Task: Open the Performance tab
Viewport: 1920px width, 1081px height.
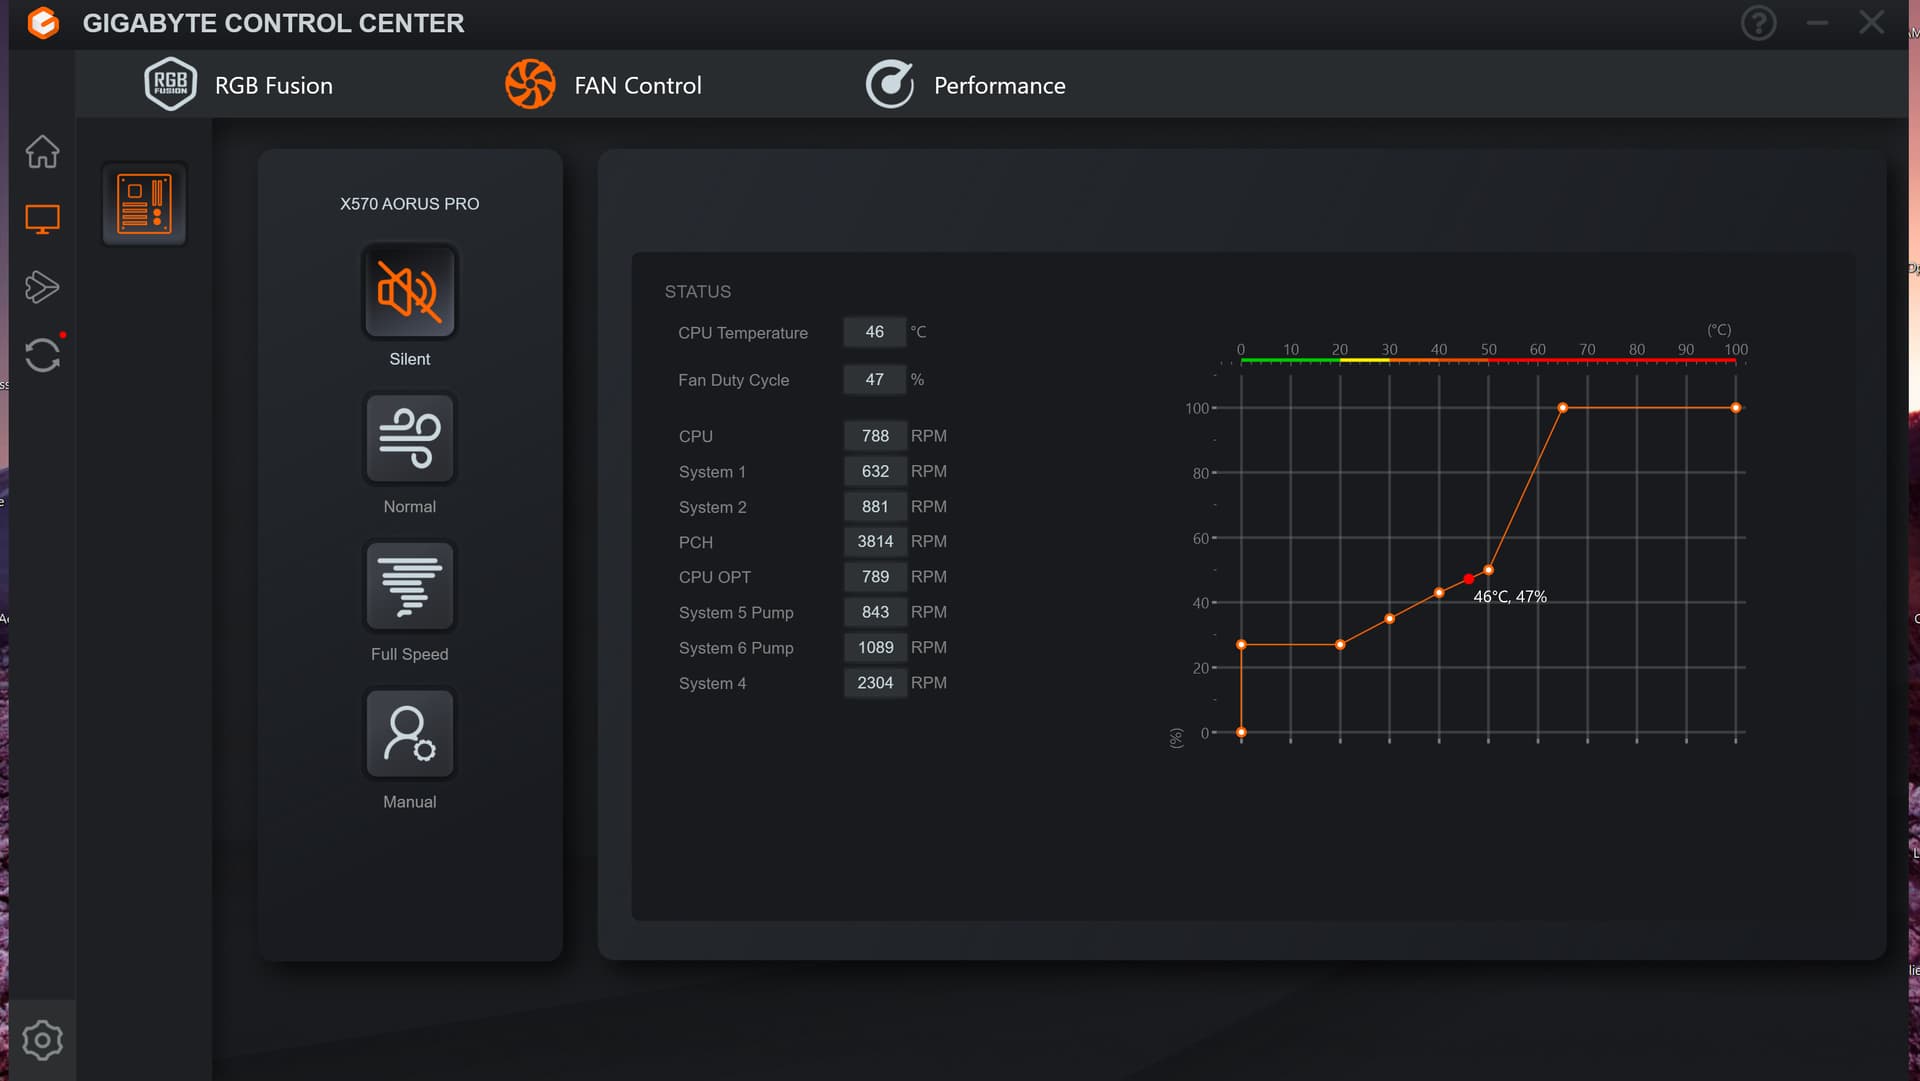Action: coord(966,85)
